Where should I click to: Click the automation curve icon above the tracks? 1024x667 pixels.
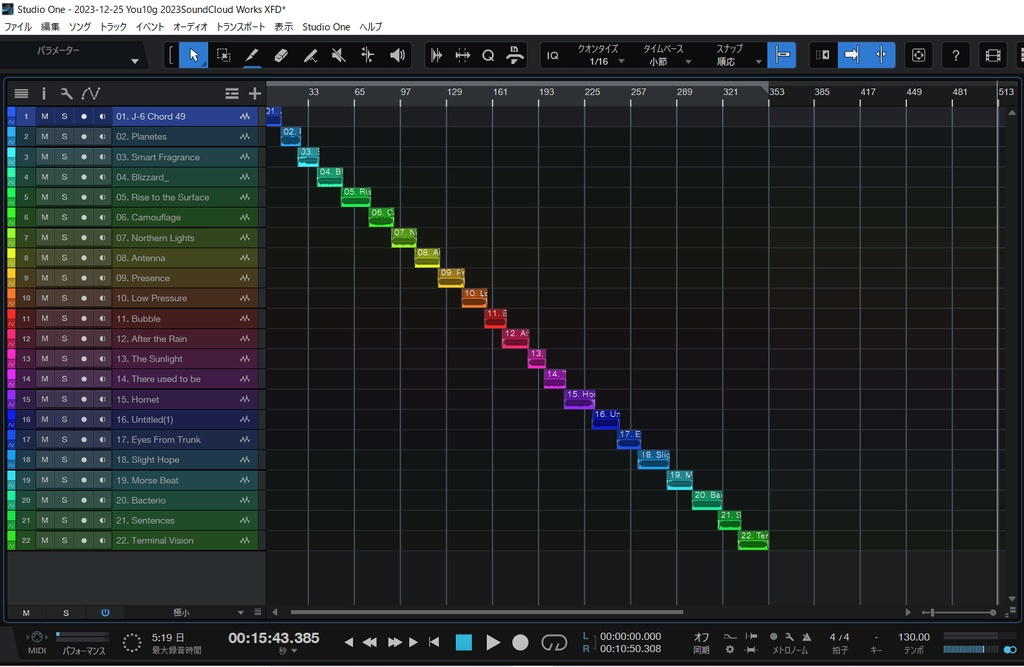tap(91, 93)
